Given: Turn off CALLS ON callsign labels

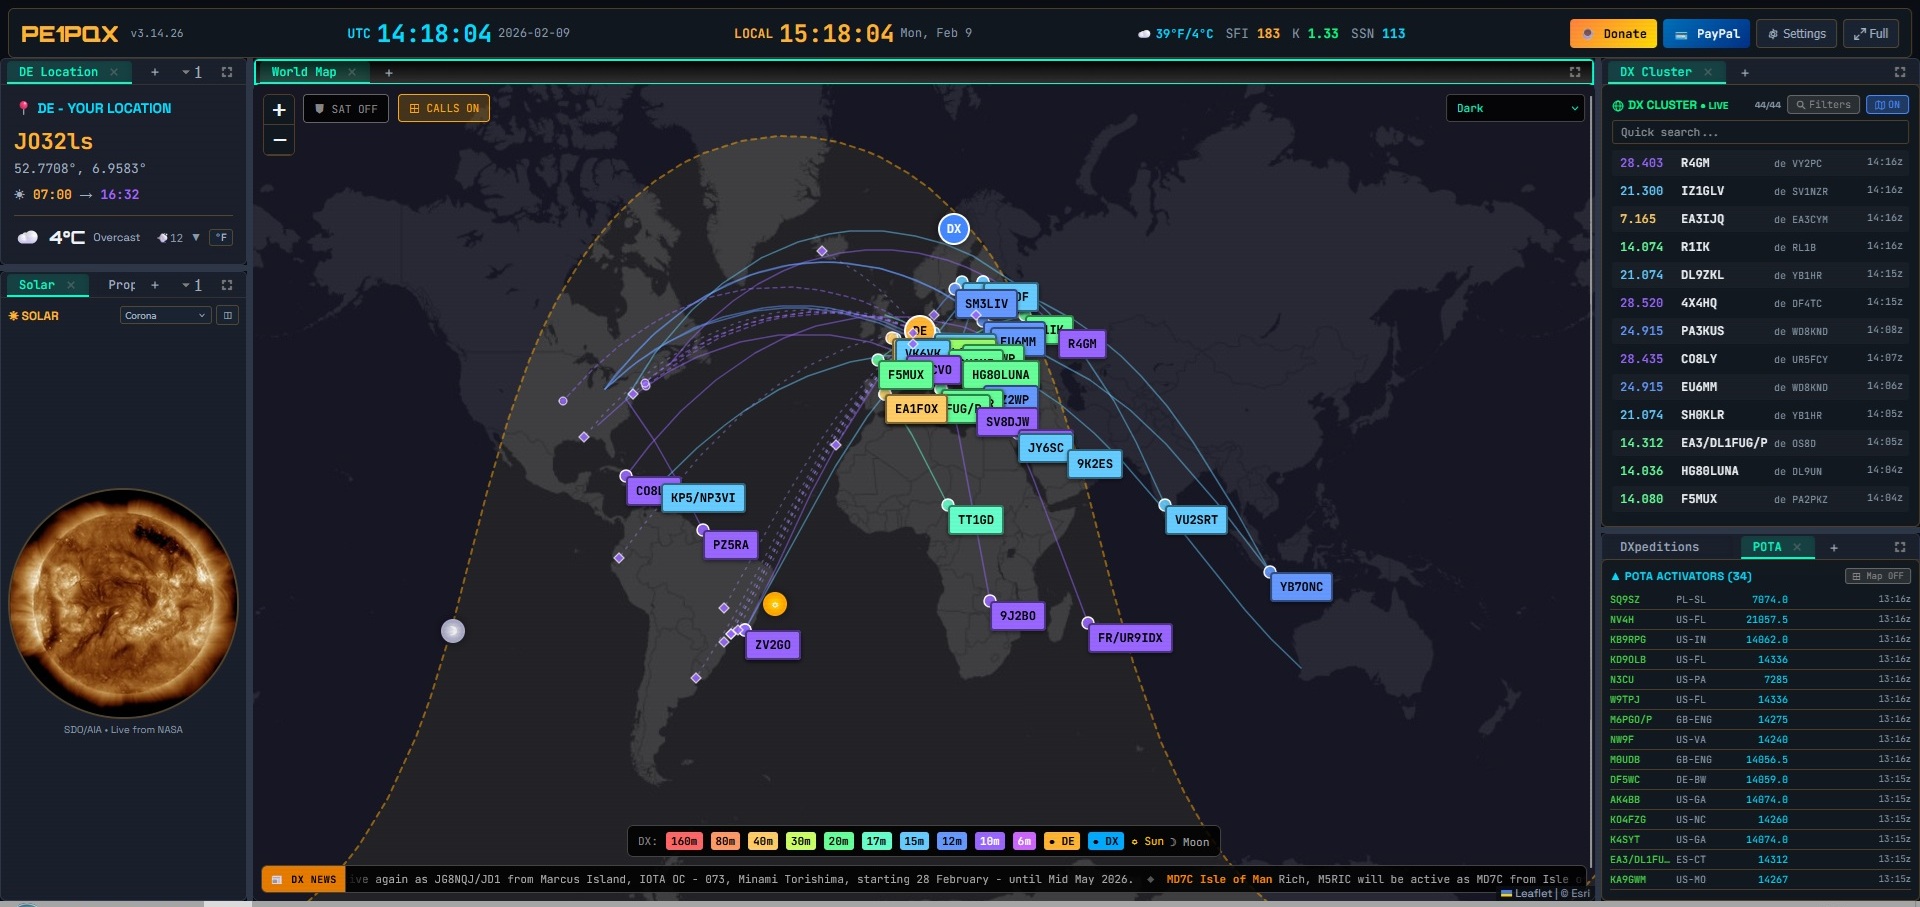Looking at the screenshot, I should click(444, 108).
